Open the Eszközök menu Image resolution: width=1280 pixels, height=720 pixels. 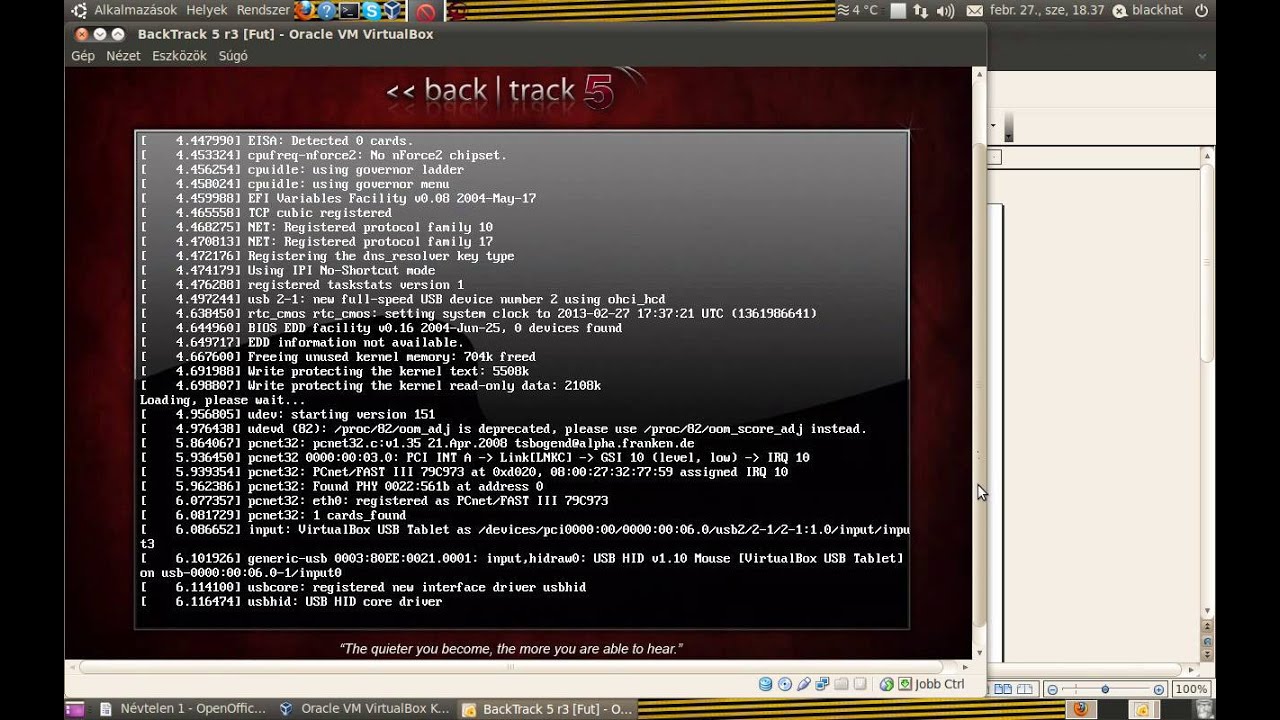point(179,56)
